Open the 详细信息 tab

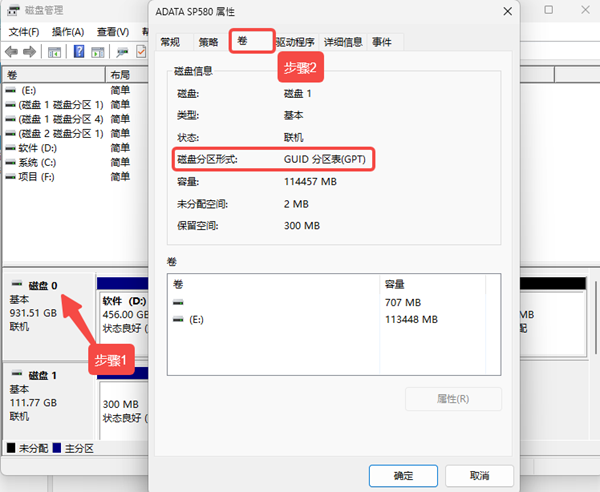342,42
